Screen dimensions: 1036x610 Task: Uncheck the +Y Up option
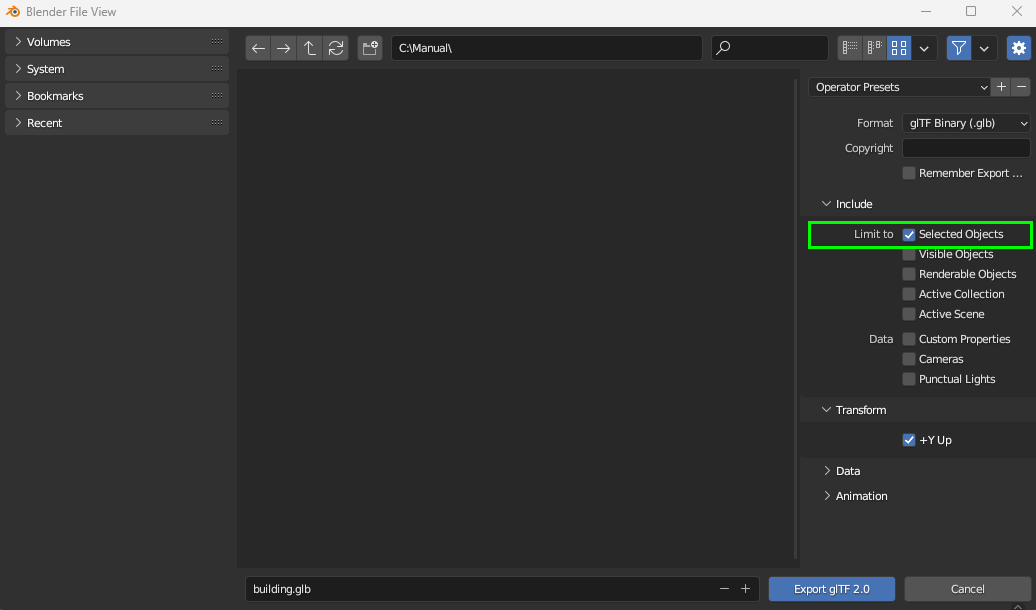click(x=909, y=440)
